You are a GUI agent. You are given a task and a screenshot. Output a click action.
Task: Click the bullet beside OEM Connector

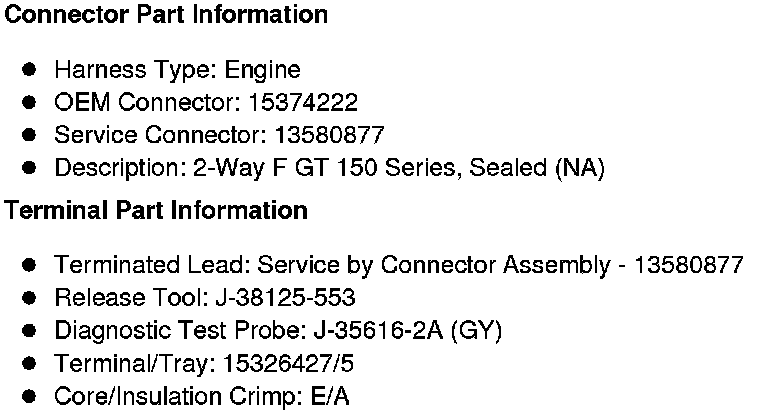tap(30, 103)
